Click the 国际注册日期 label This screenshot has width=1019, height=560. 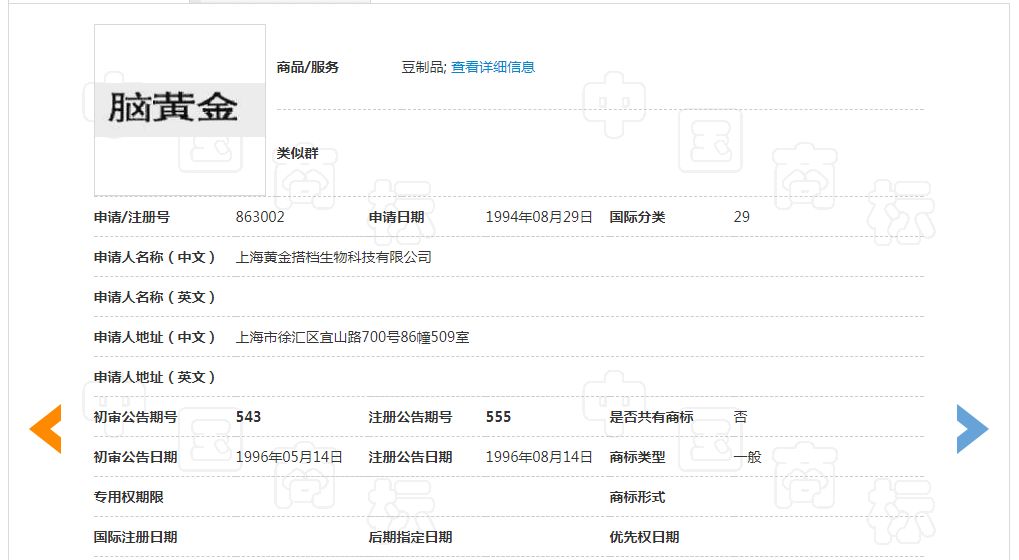coord(135,537)
